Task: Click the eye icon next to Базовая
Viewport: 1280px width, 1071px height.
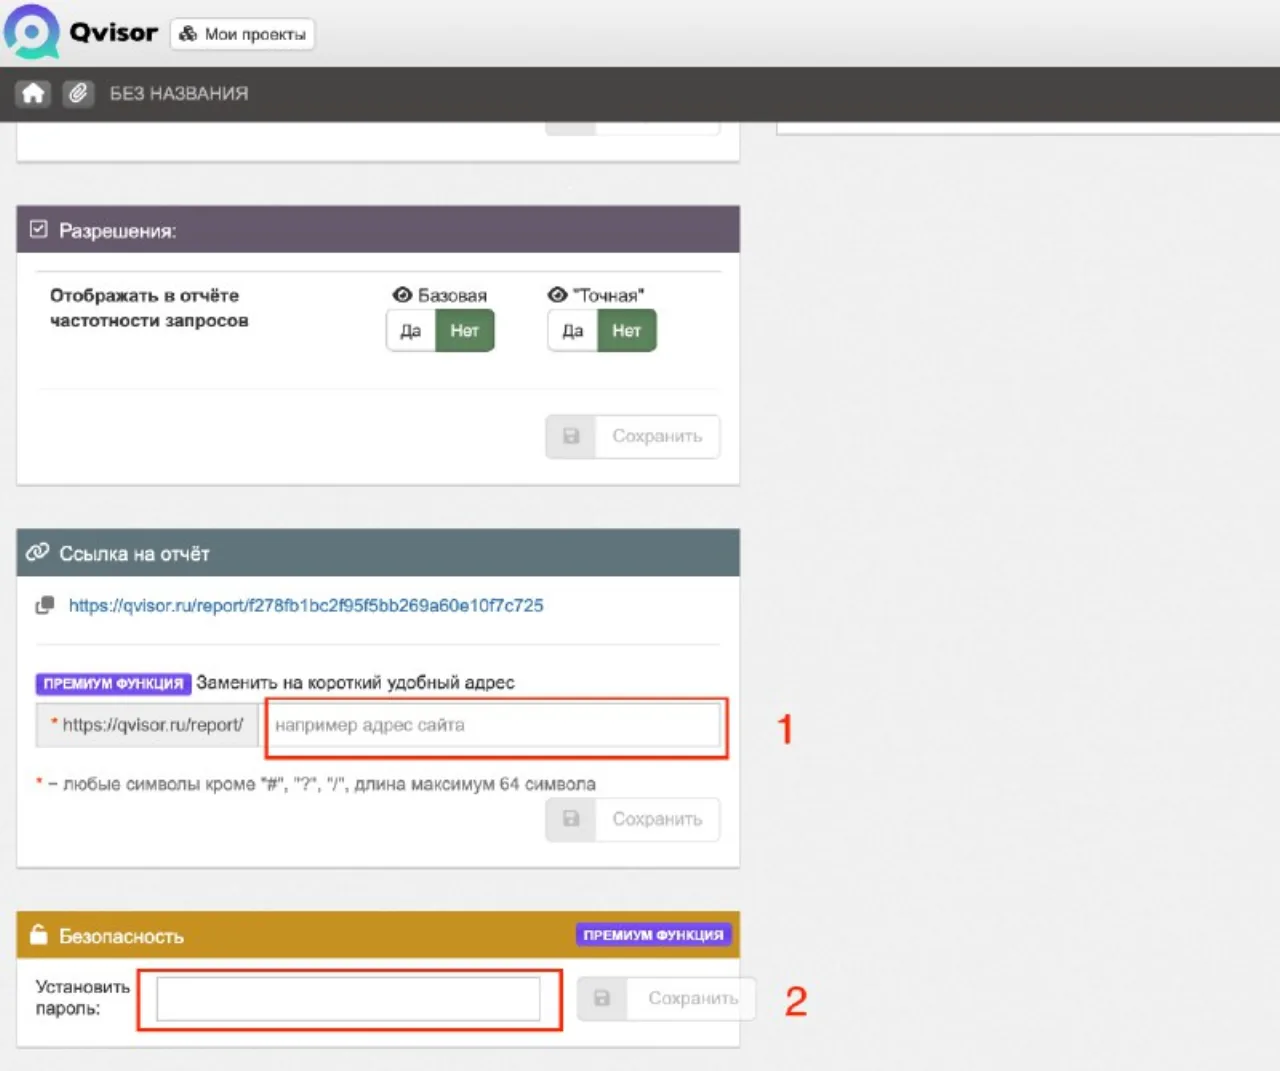Action: pyautogui.click(x=402, y=295)
